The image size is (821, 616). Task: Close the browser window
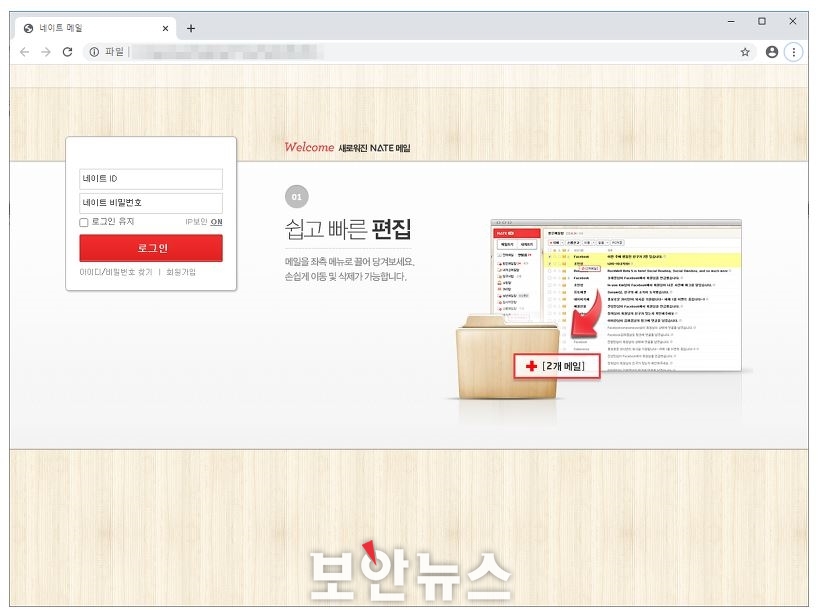click(793, 21)
